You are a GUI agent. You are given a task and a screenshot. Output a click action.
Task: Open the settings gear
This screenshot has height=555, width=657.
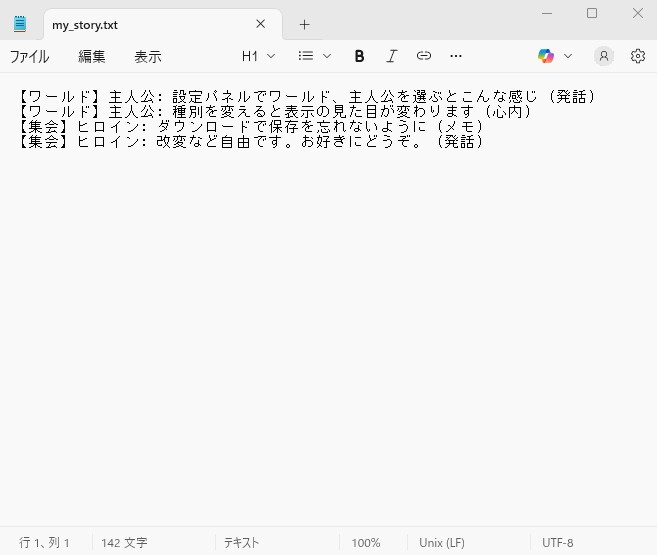[638, 56]
